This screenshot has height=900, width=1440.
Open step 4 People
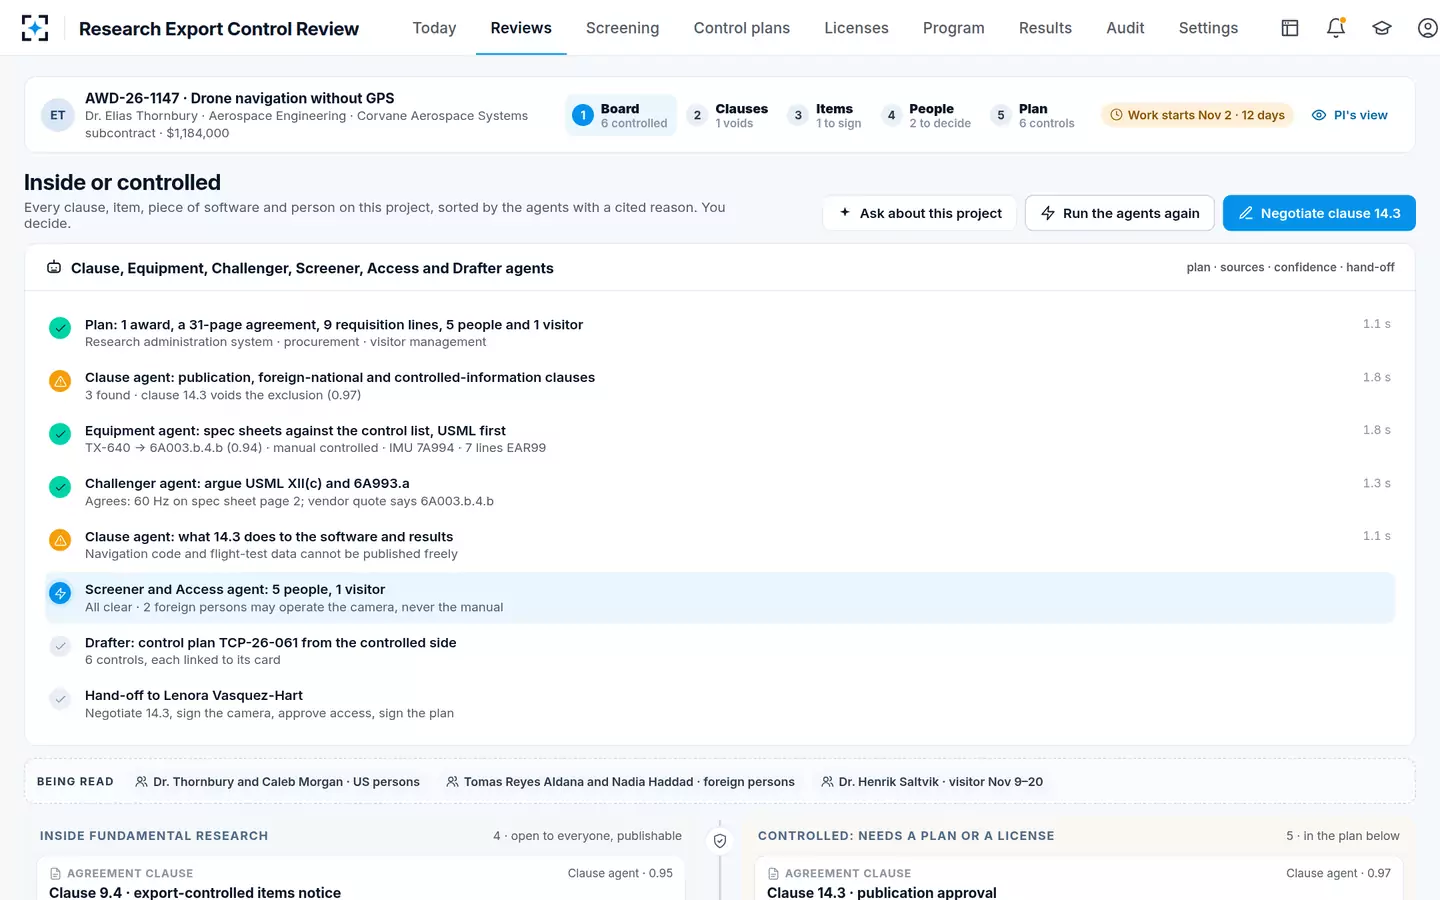pyautogui.click(x=926, y=115)
